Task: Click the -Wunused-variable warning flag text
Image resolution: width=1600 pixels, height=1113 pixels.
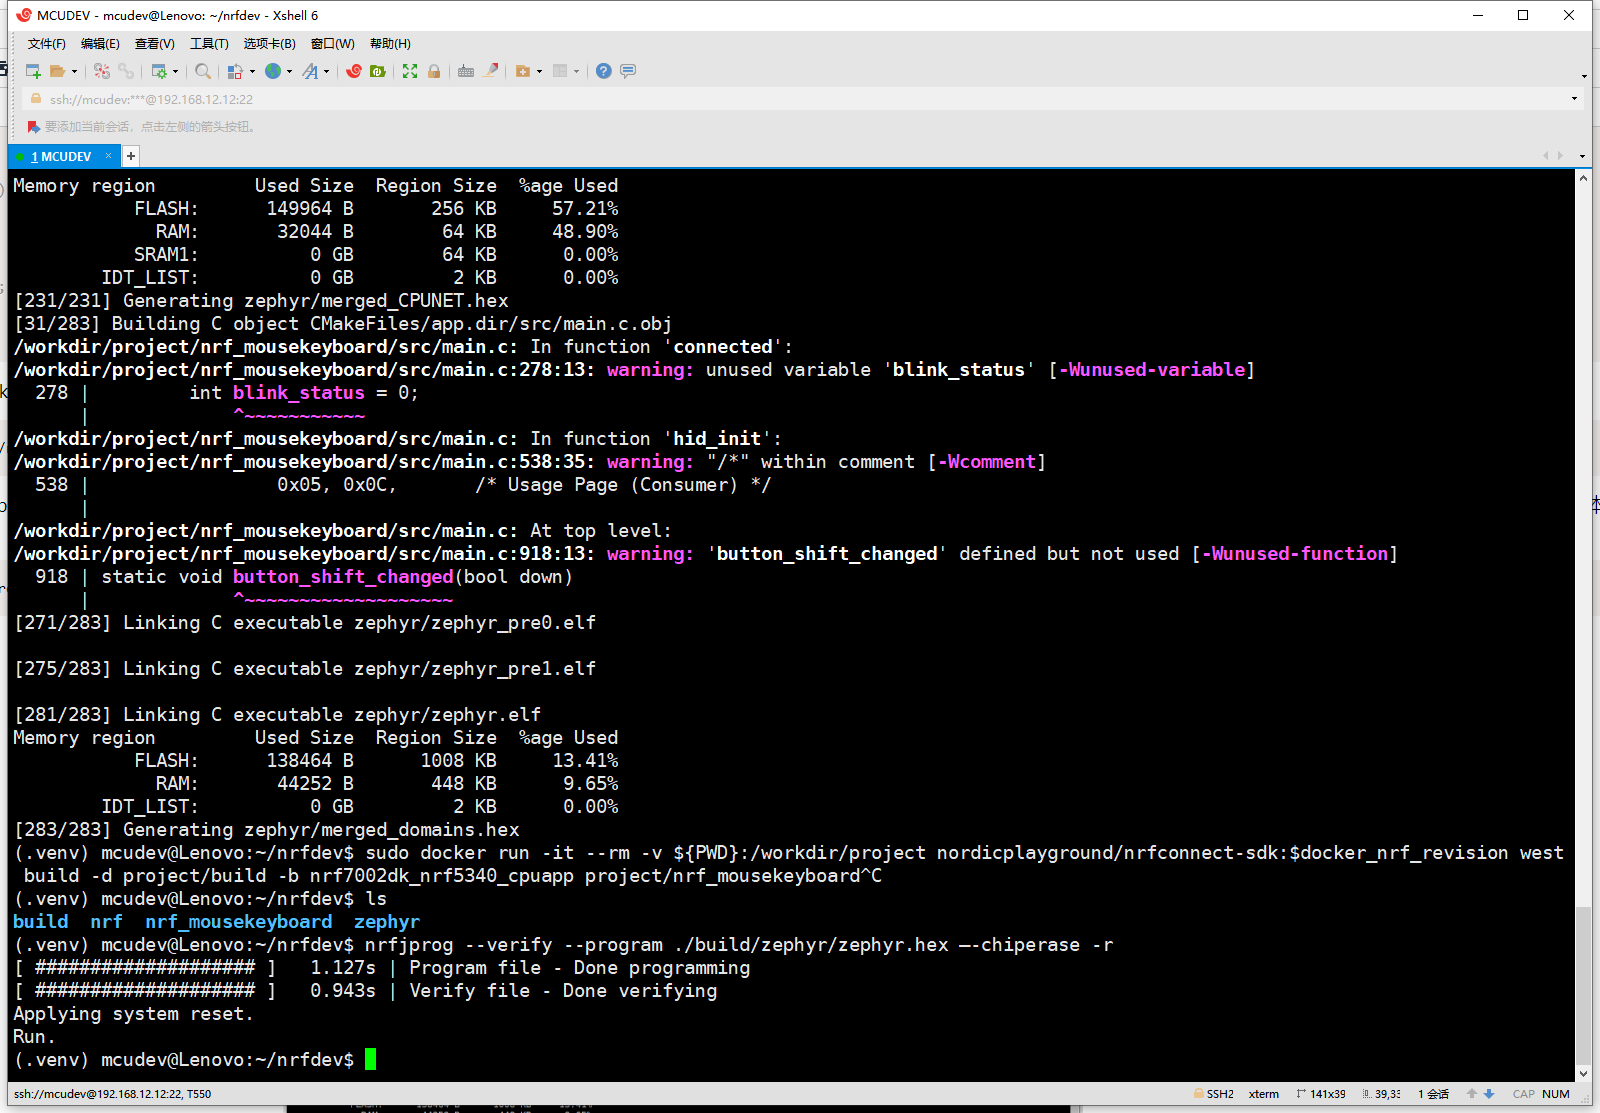Action: (1152, 370)
